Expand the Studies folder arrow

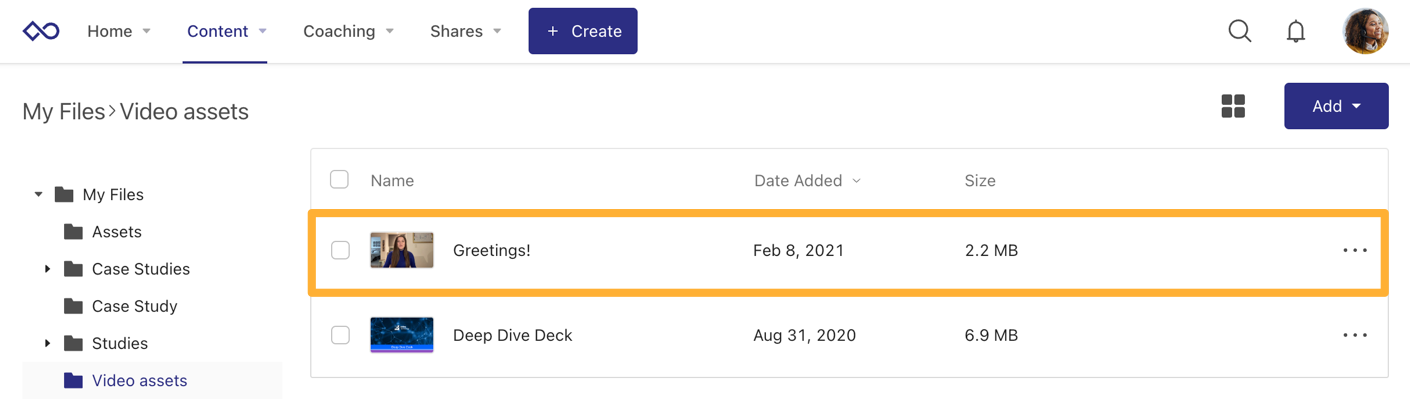click(48, 343)
